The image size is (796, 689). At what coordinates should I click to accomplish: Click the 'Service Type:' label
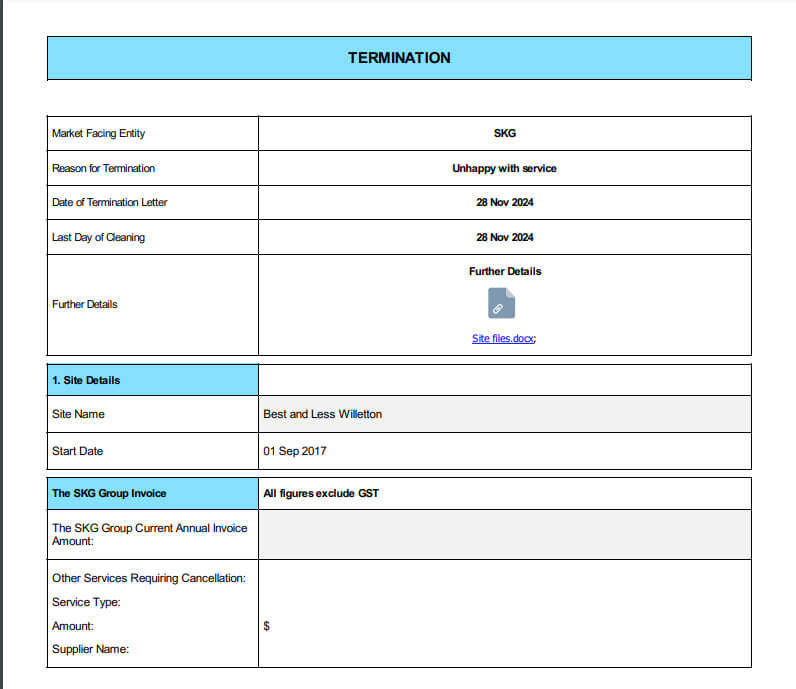(x=86, y=602)
